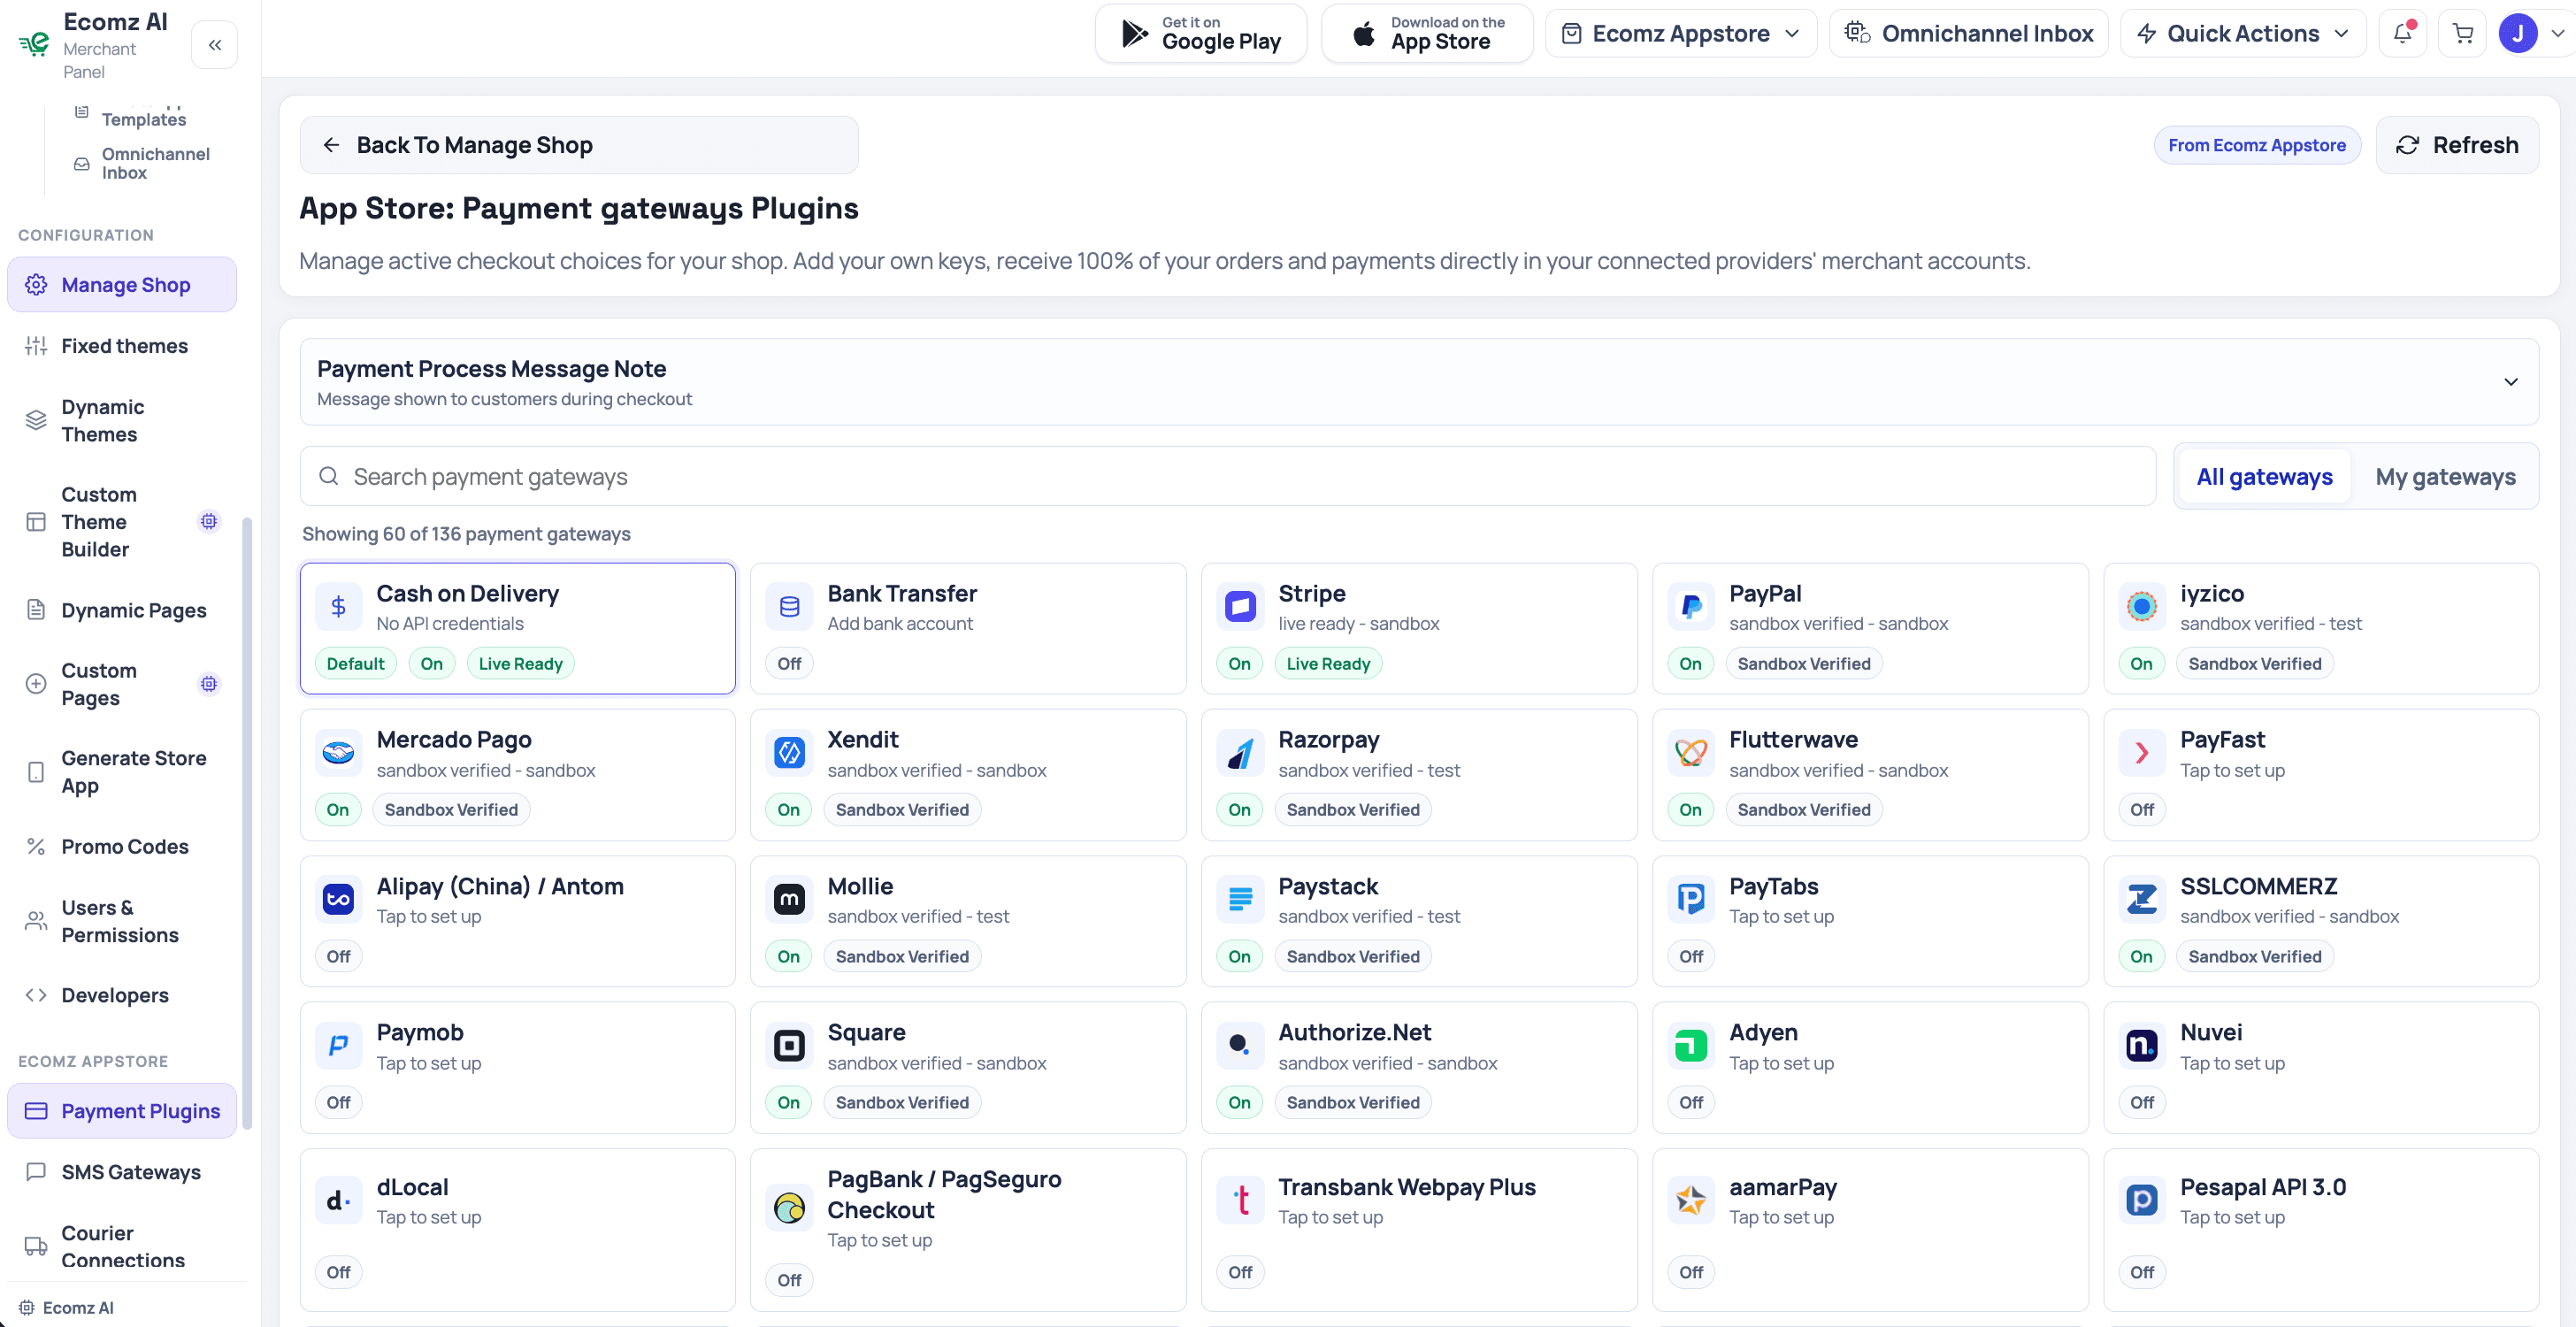
Task: Open the Transbank Webpay Plus card
Action: (1419, 1230)
